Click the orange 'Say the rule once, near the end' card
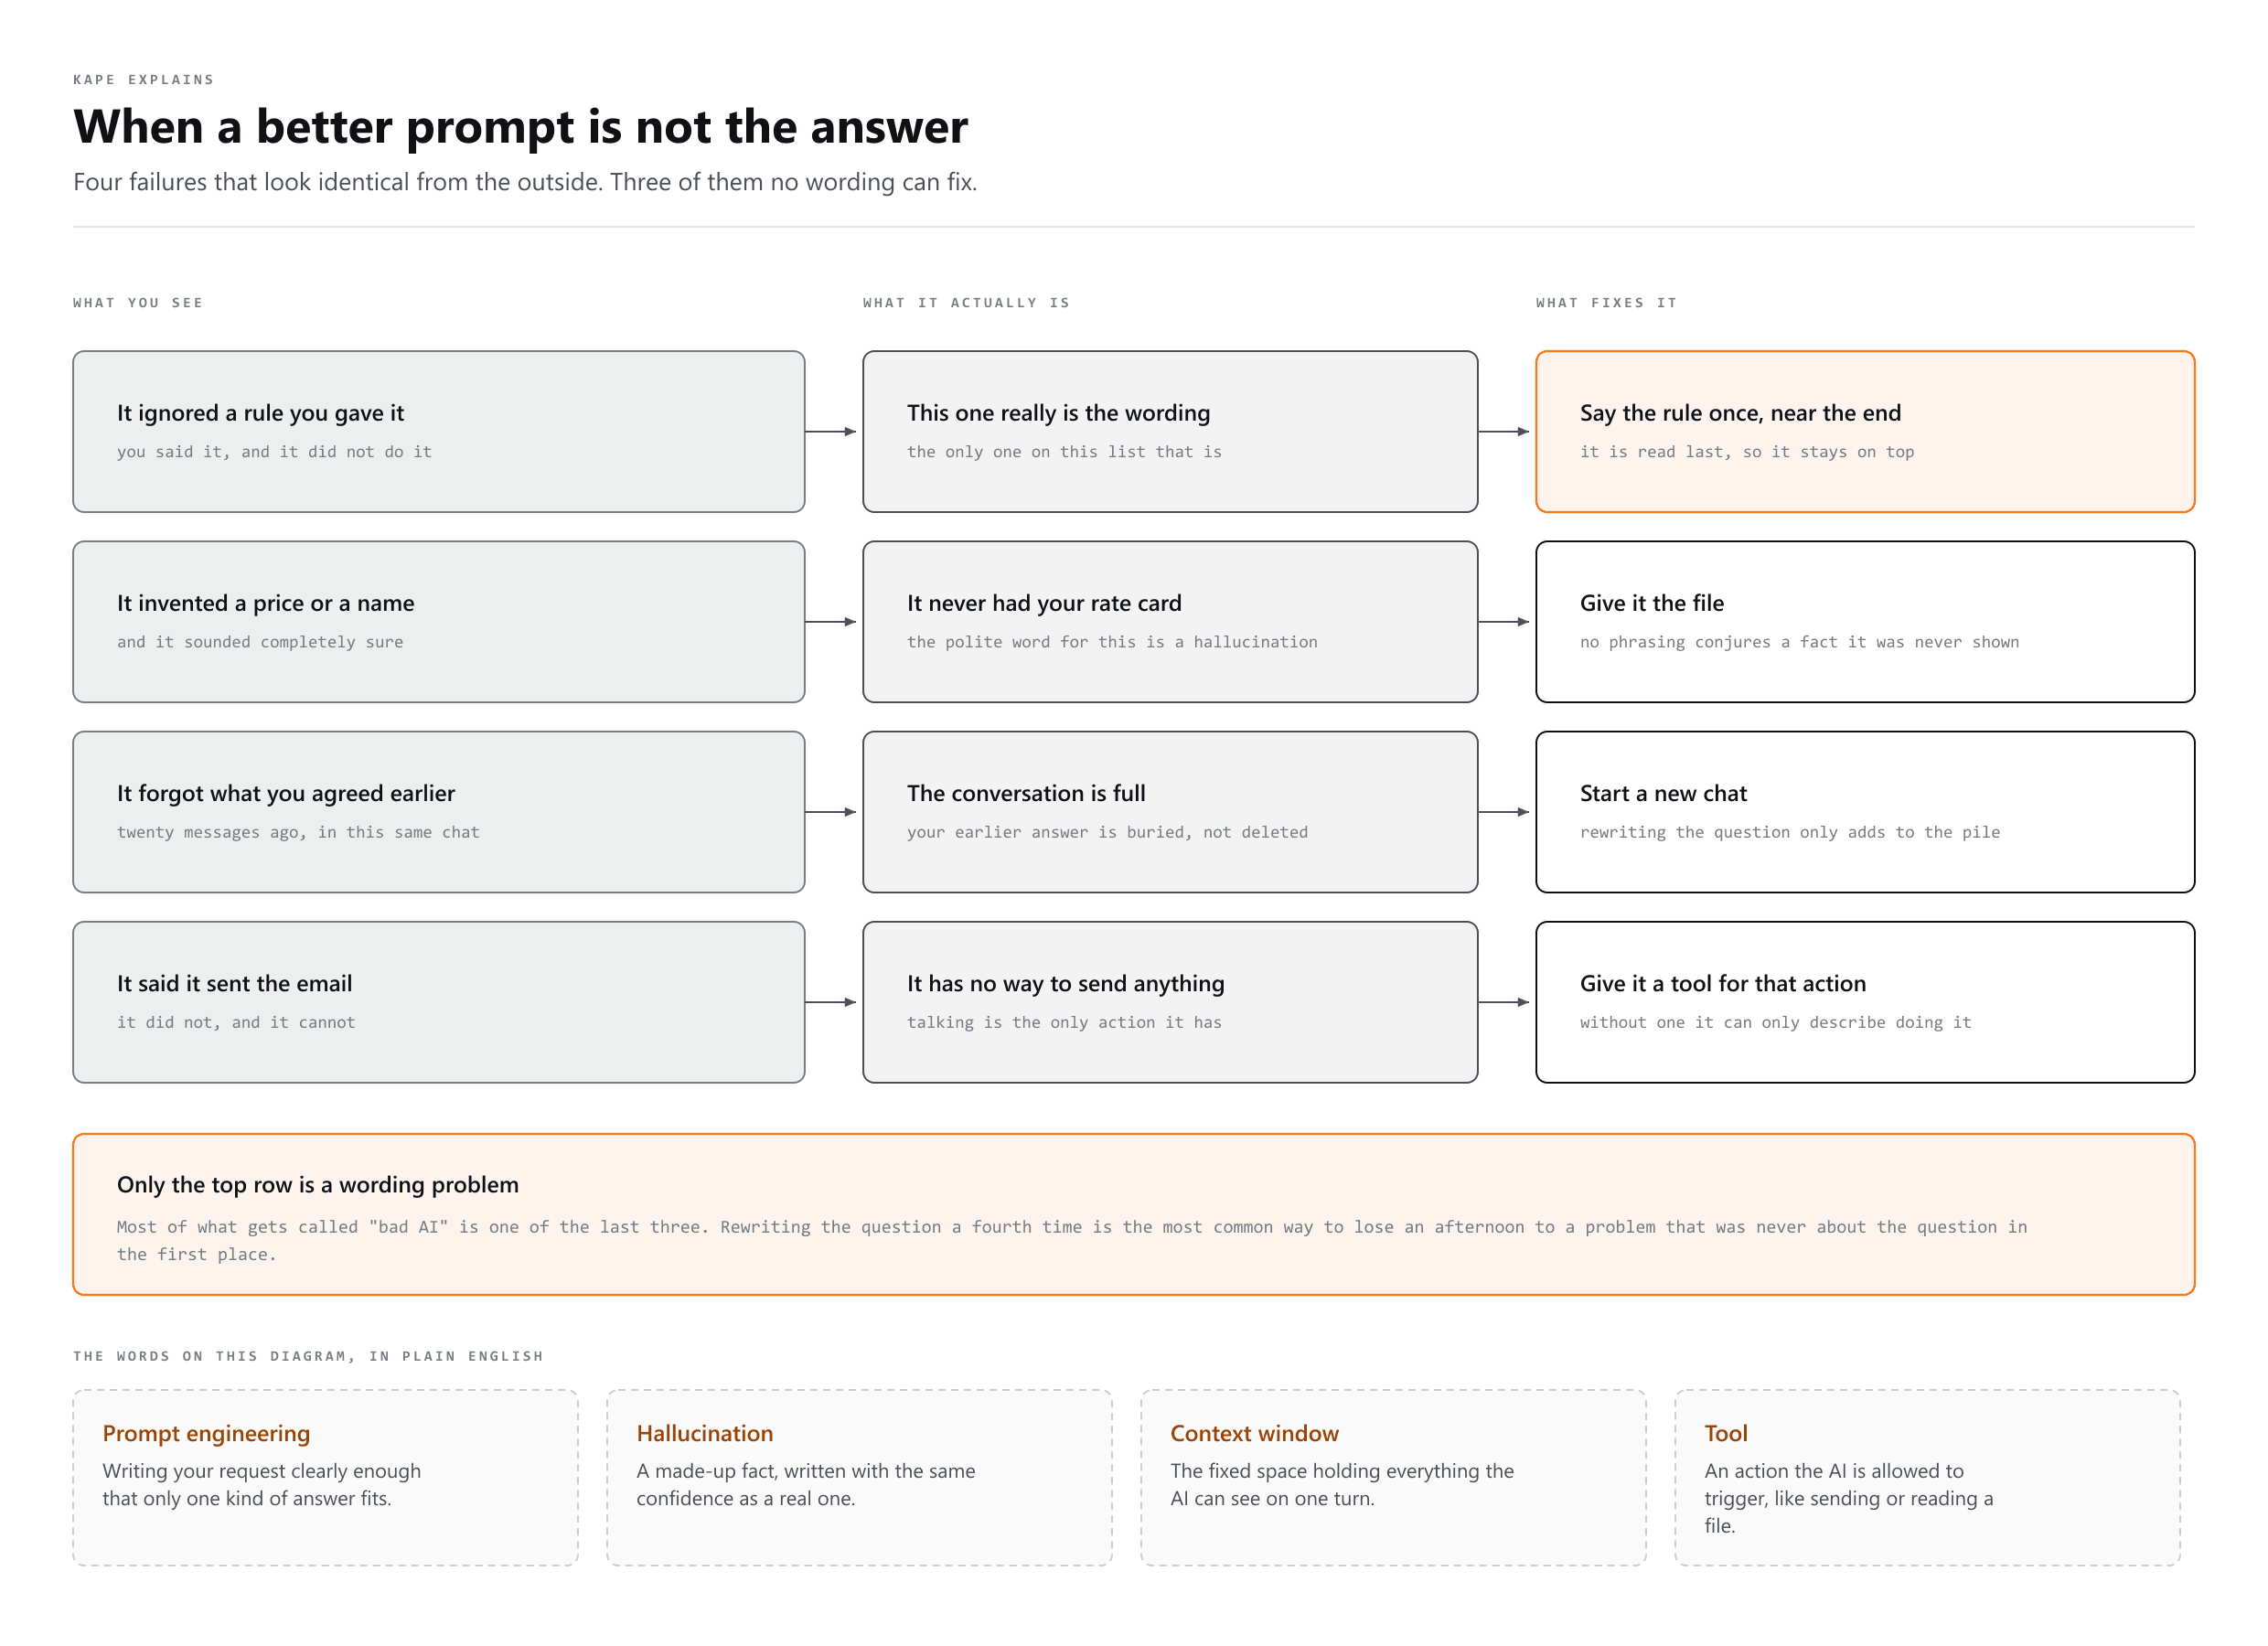2268x1646 pixels. tap(1865, 432)
